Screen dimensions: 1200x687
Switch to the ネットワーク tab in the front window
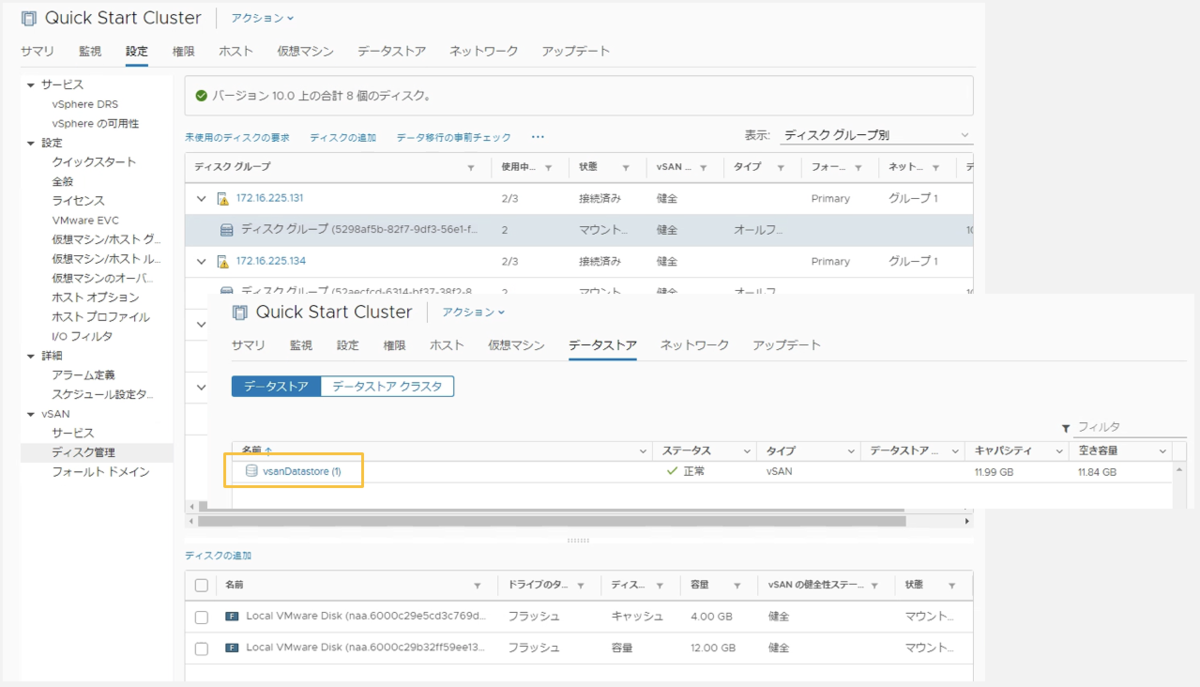coord(694,345)
